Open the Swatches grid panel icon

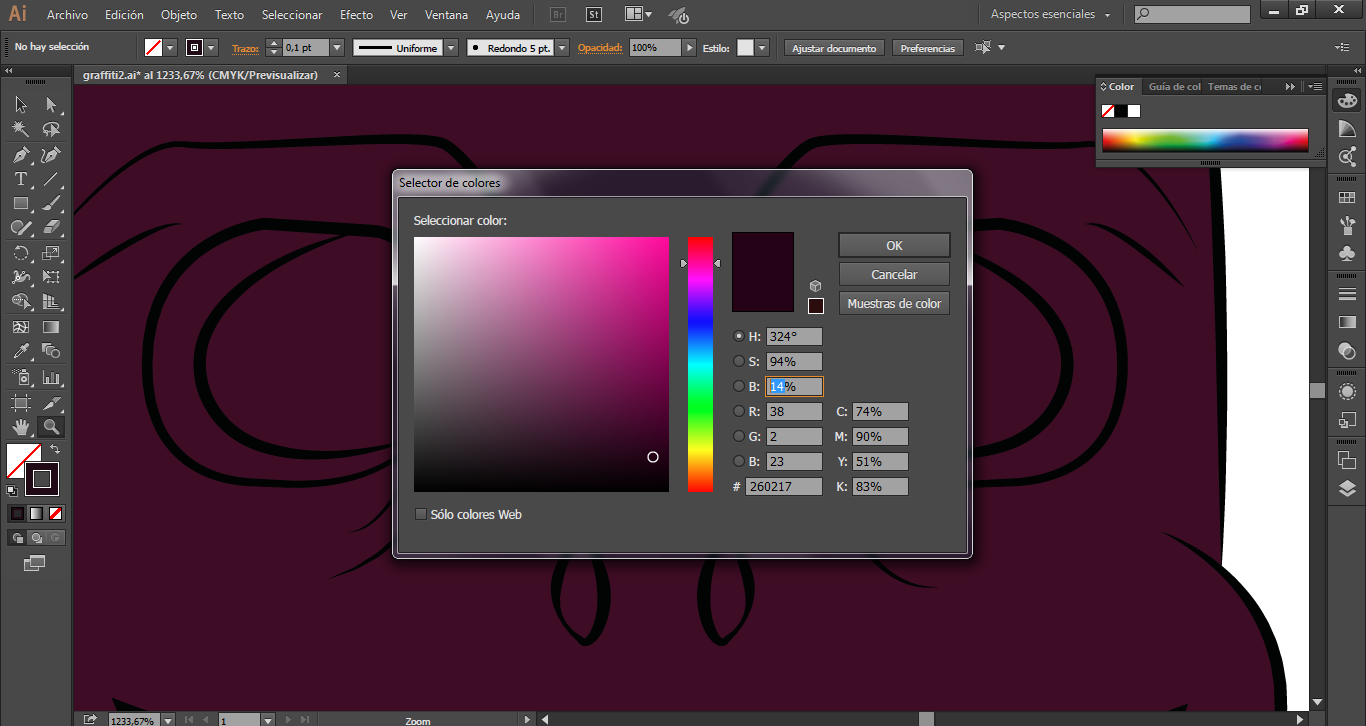tap(1347, 199)
